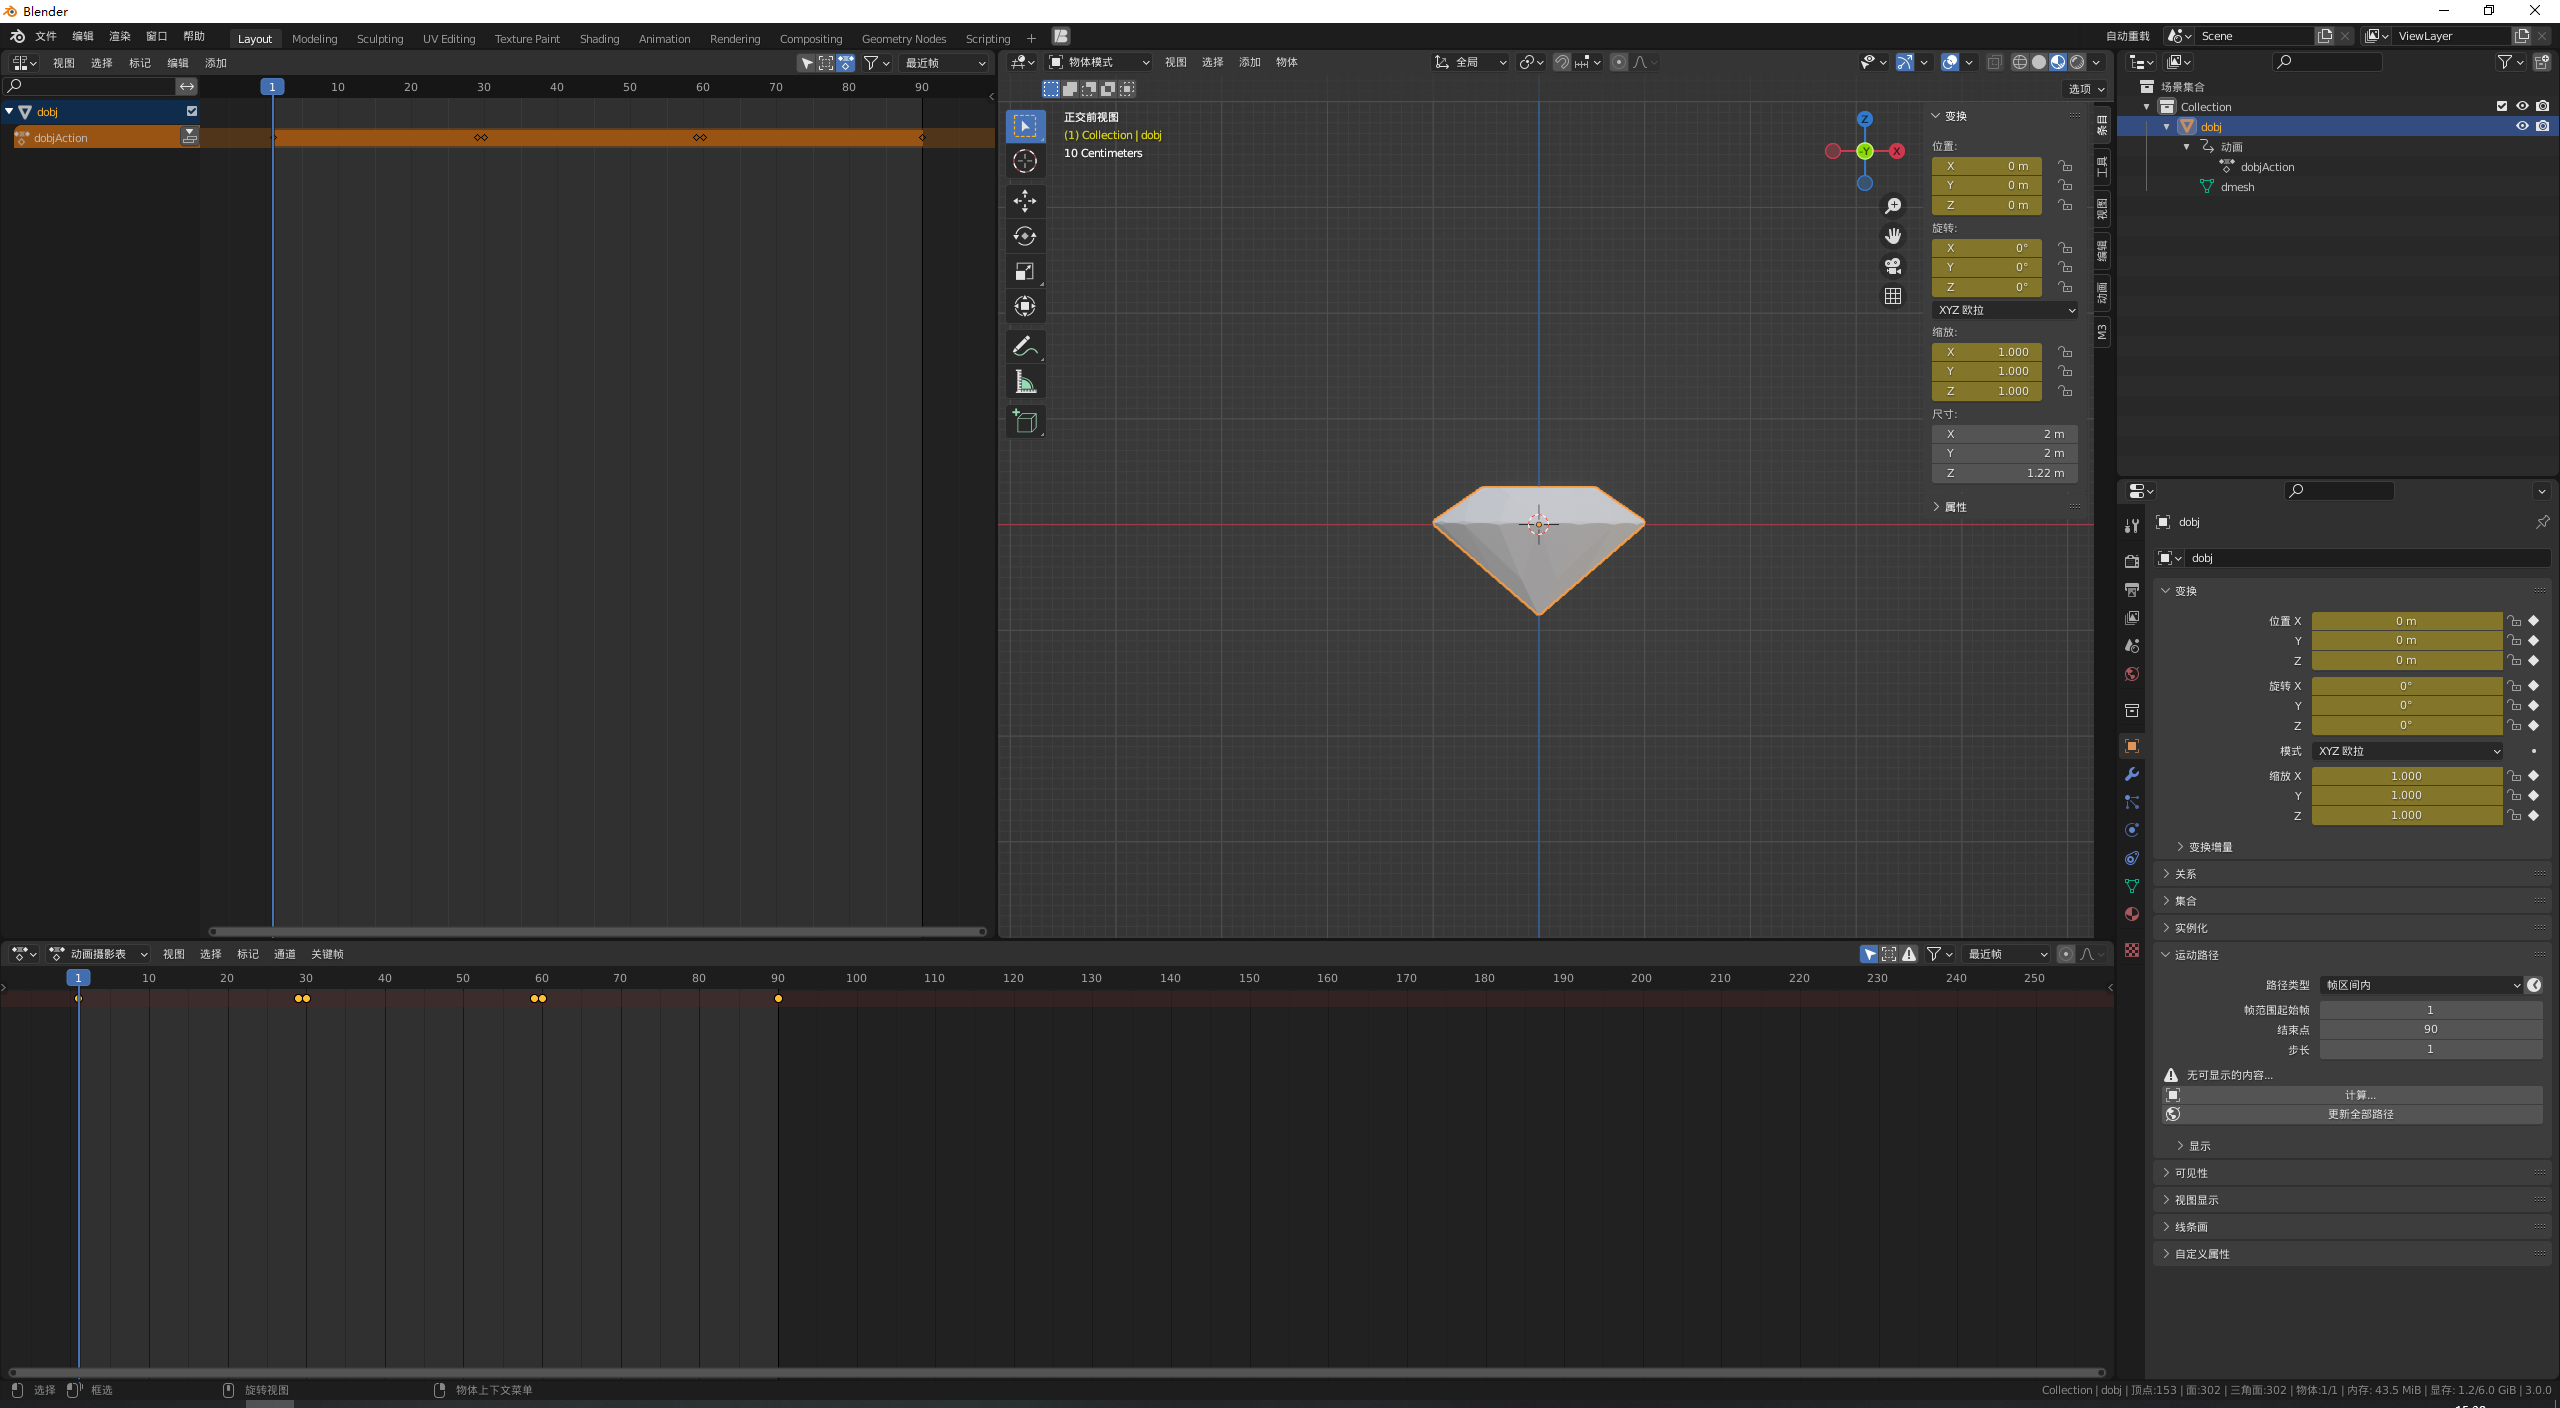Click keyframe at frame 90 in dope sheet
The width and height of the screenshot is (2560, 1408).
778,998
